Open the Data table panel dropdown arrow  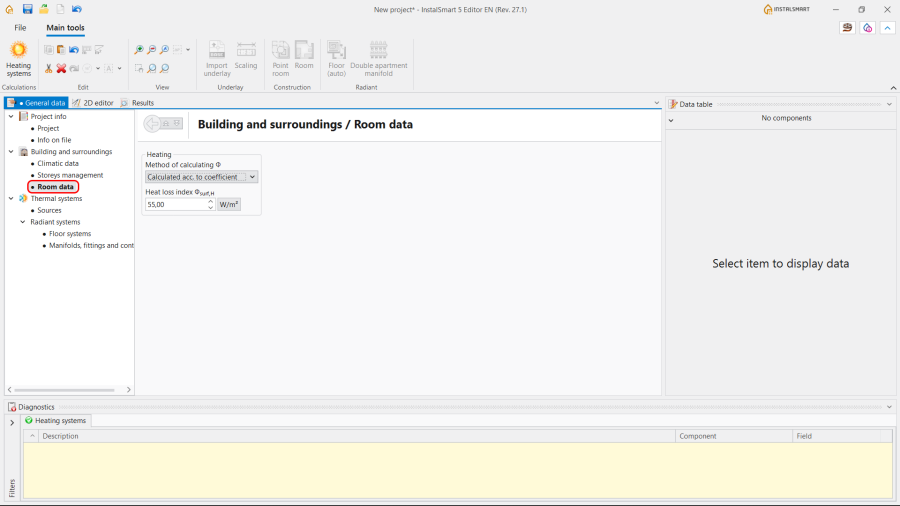pos(889,104)
